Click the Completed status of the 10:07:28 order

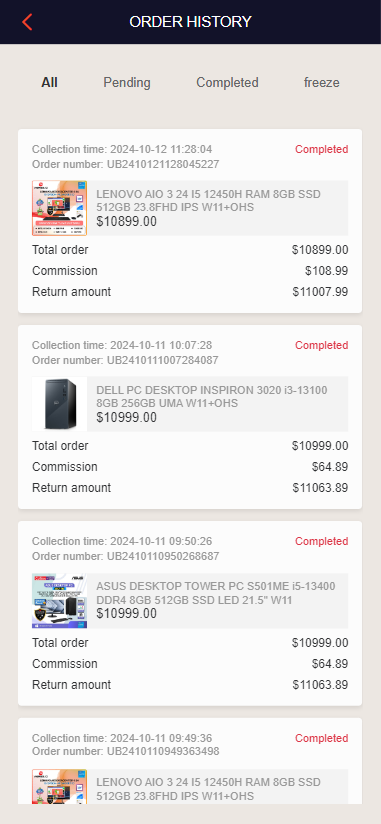[322, 345]
